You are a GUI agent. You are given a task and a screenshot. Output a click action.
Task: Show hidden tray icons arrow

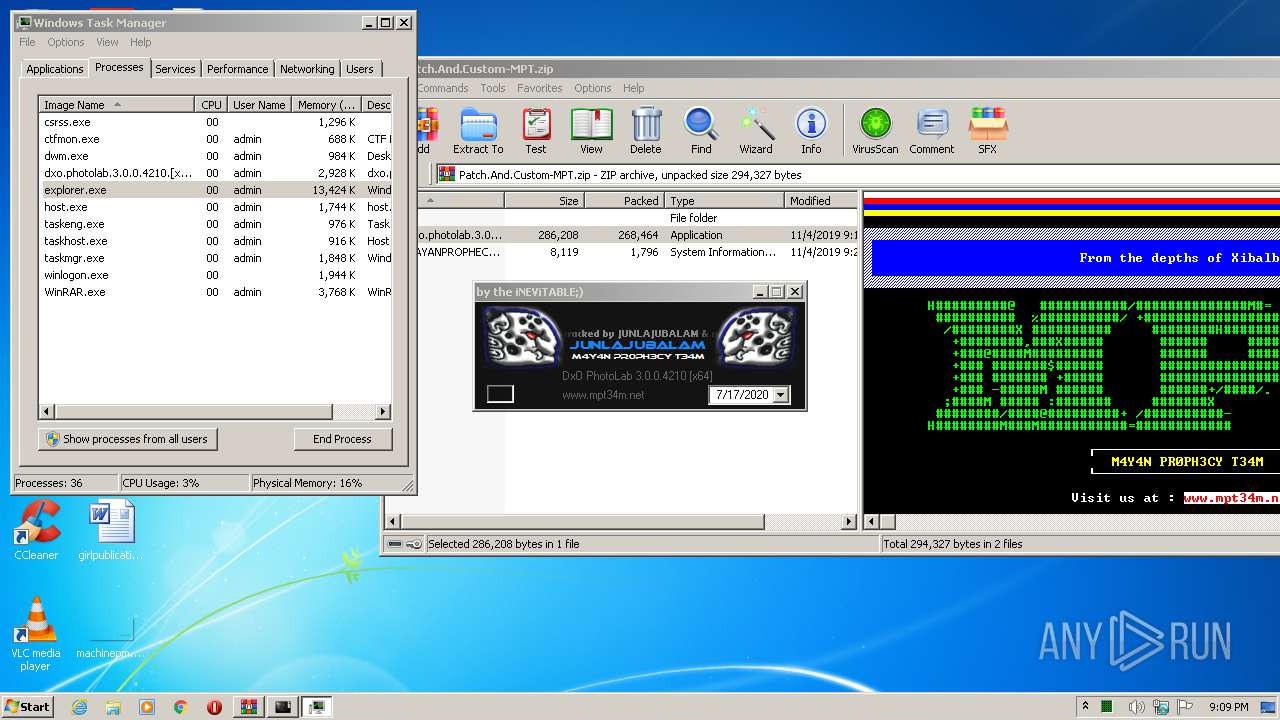(x=1085, y=707)
